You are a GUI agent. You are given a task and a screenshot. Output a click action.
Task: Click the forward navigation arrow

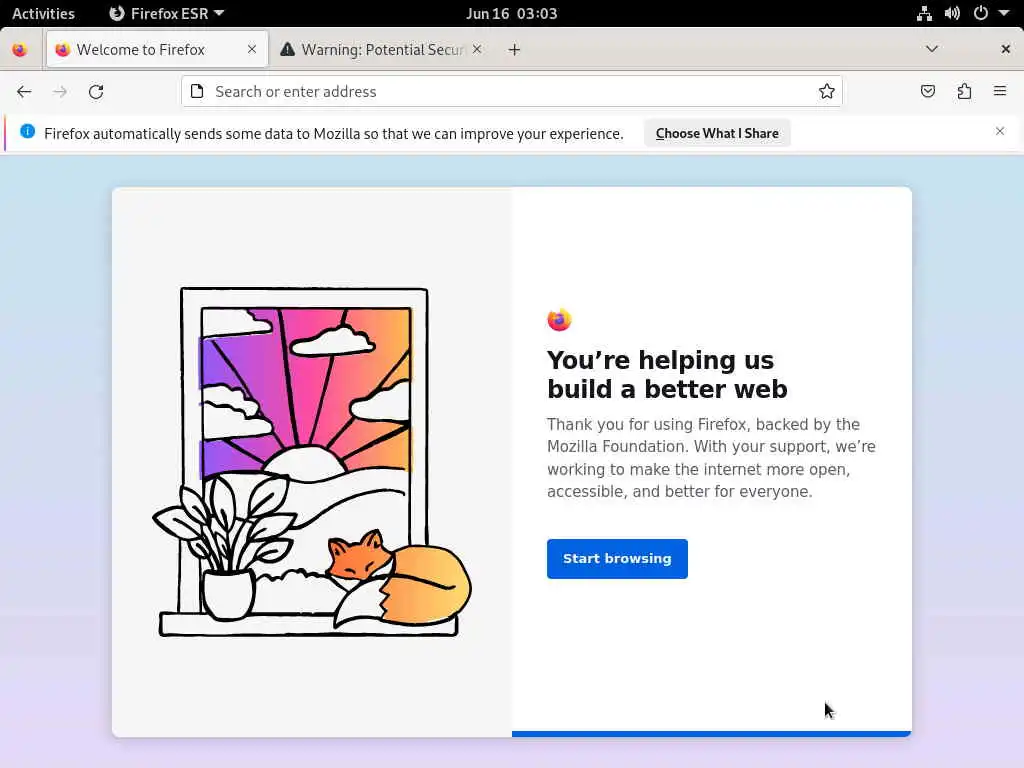tap(60, 91)
